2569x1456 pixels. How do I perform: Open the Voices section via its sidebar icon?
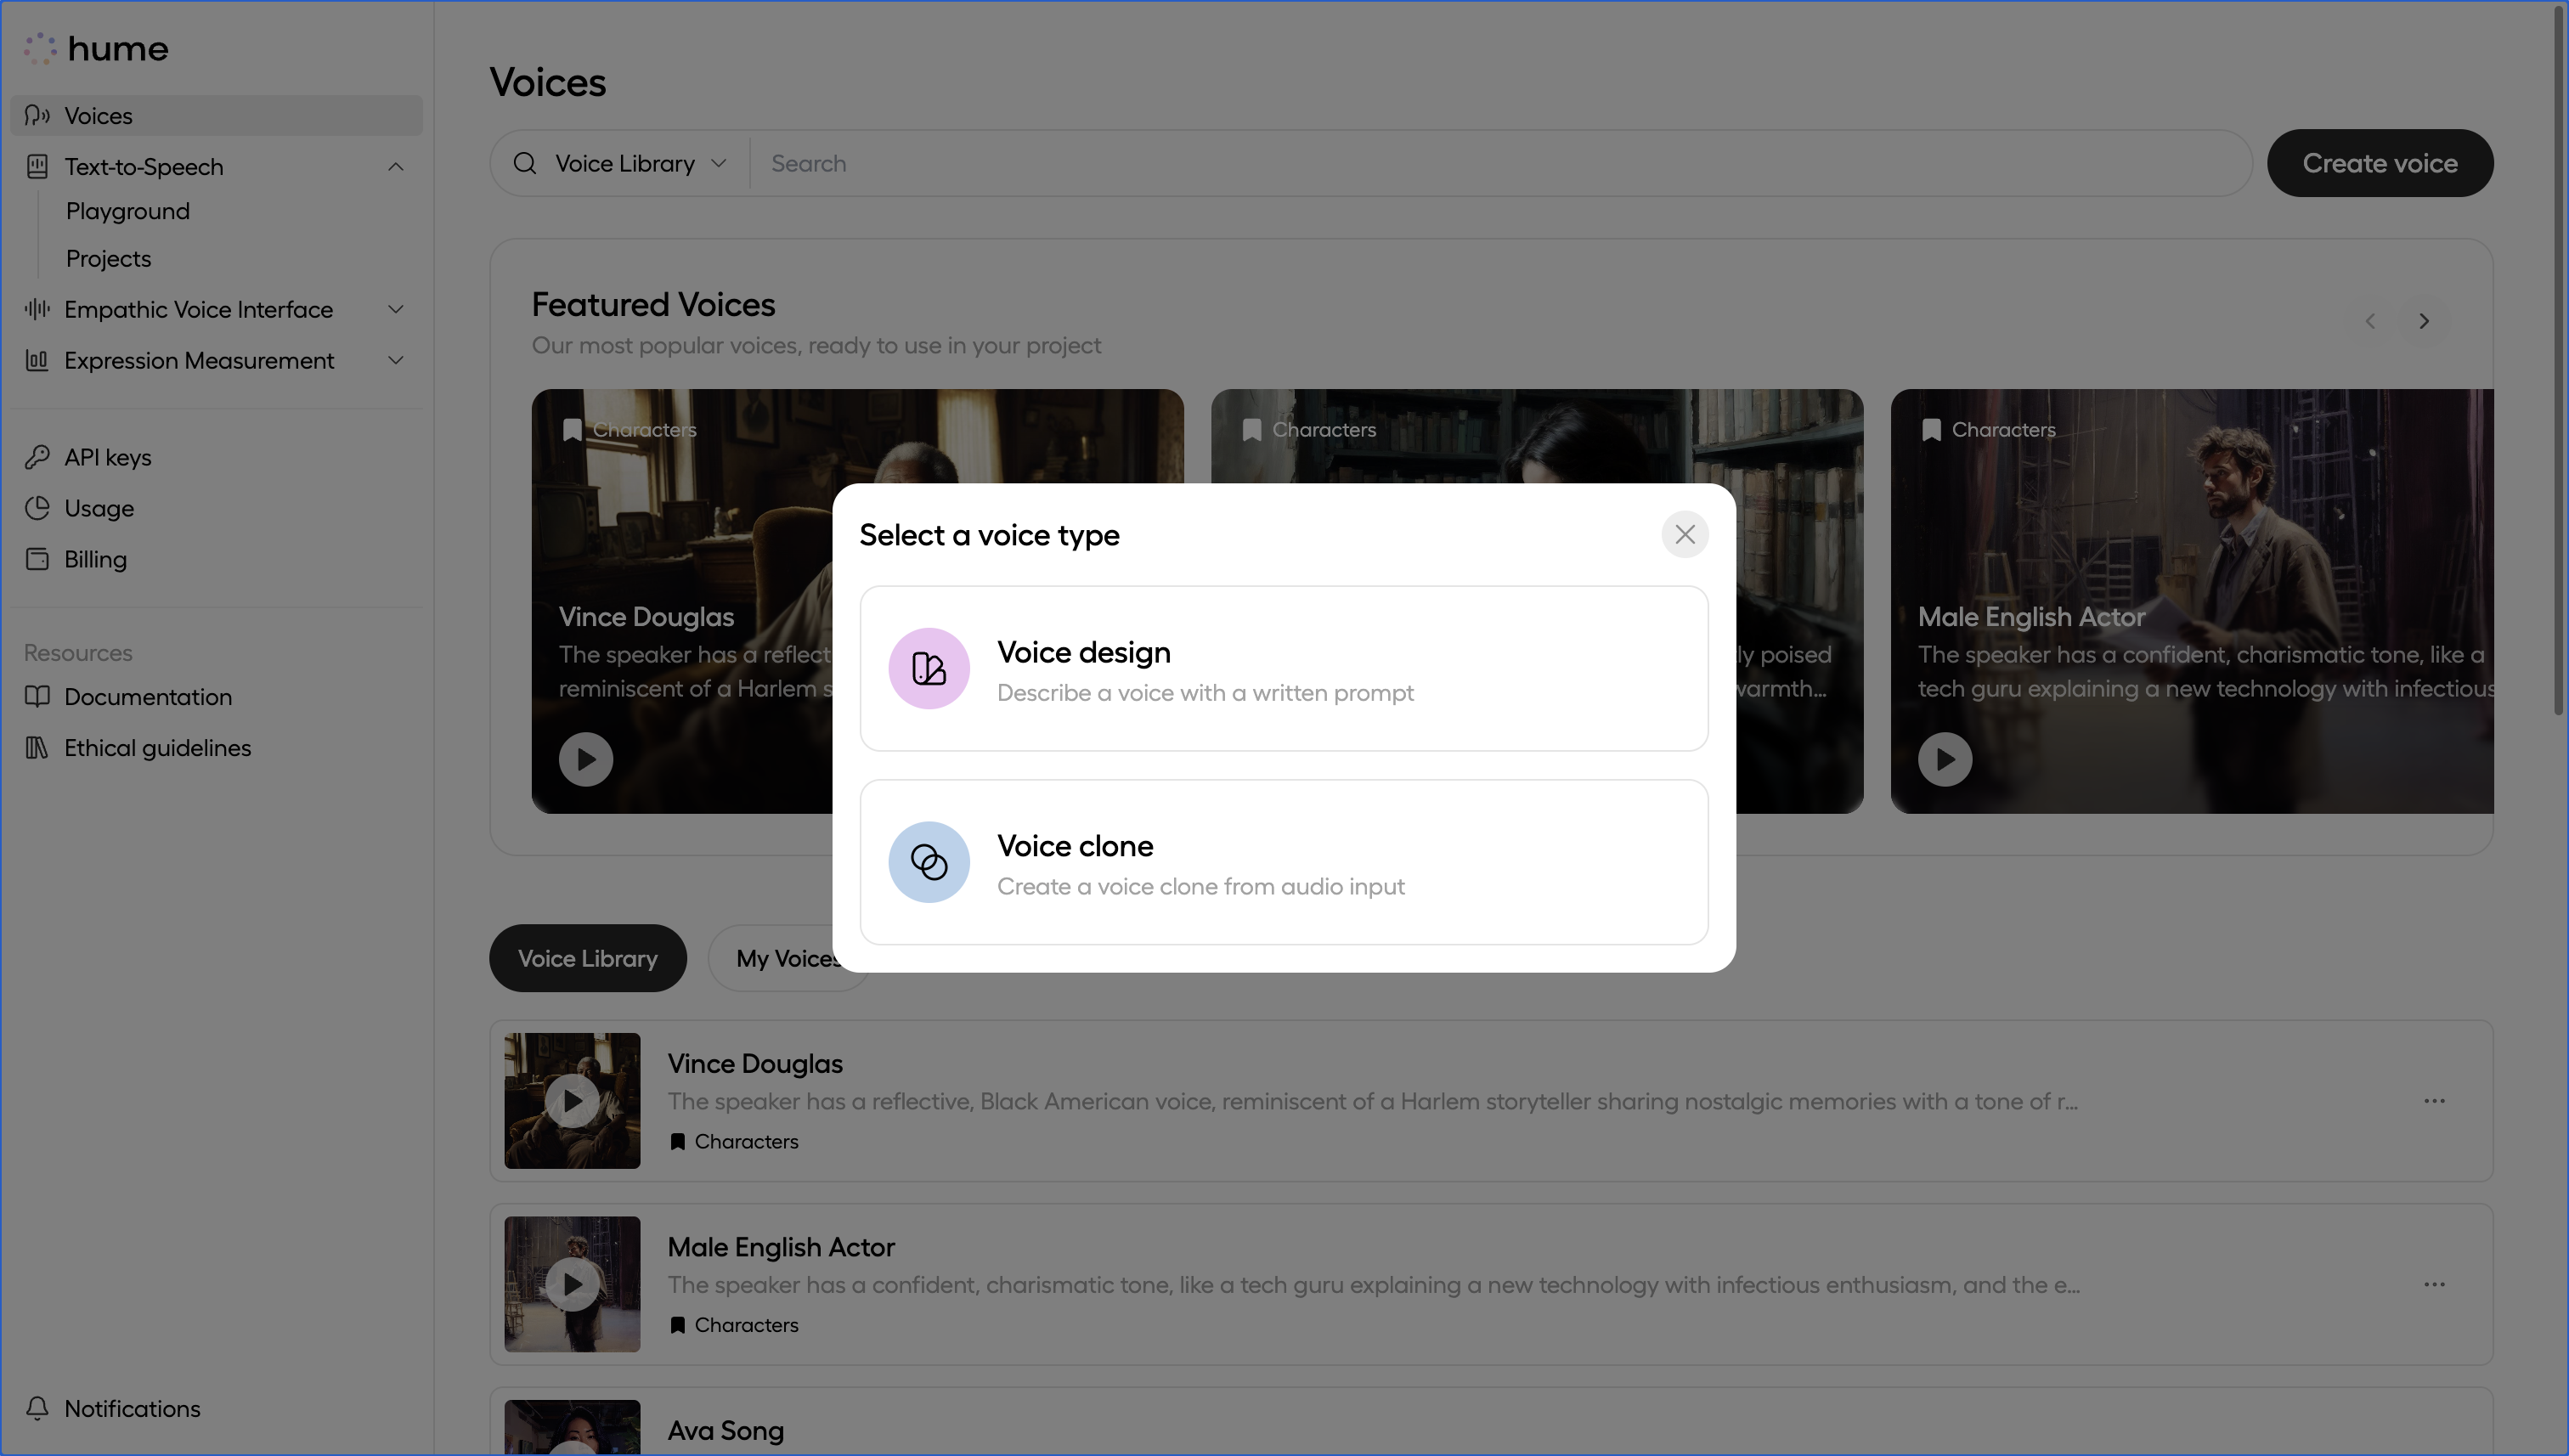point(37,115)
